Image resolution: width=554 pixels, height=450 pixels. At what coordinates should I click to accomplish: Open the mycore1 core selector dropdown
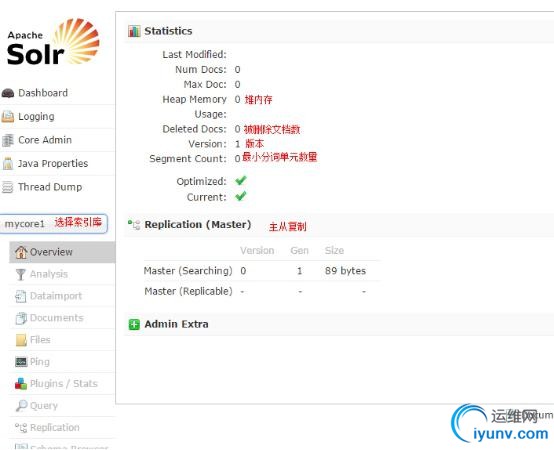tap(54, 224)
